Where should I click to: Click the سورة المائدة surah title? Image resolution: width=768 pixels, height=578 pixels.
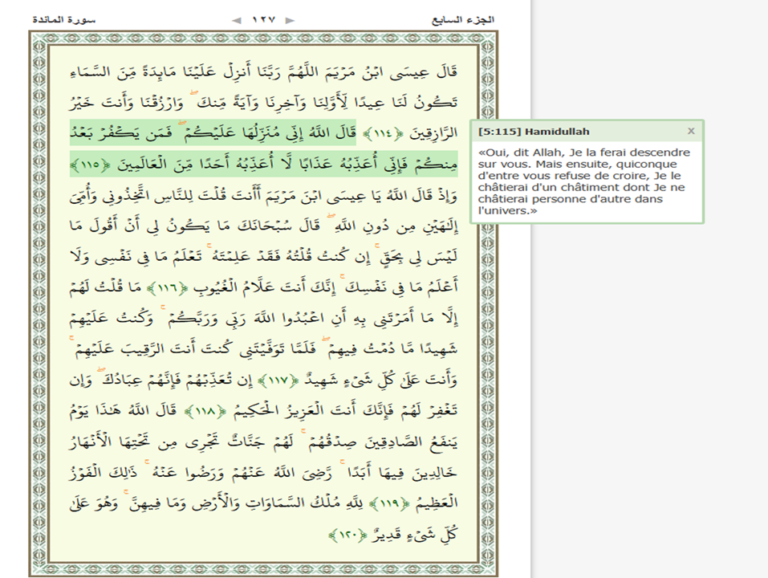64,20
